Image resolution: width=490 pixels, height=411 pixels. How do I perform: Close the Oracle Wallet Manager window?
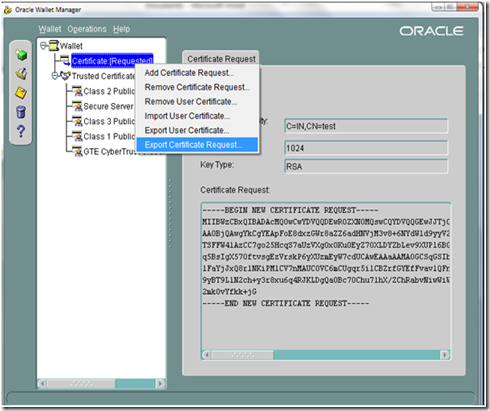coord(467,7)
